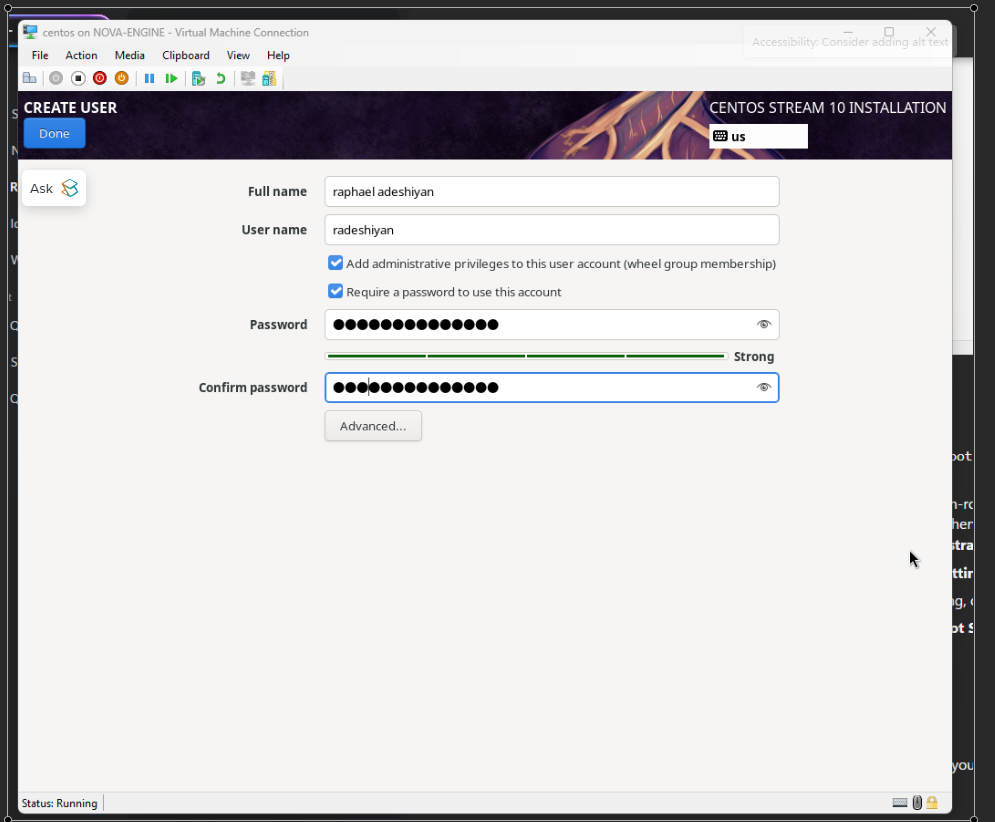
Task: Click the orange Save state icon
Action: (x=122, y=78)
